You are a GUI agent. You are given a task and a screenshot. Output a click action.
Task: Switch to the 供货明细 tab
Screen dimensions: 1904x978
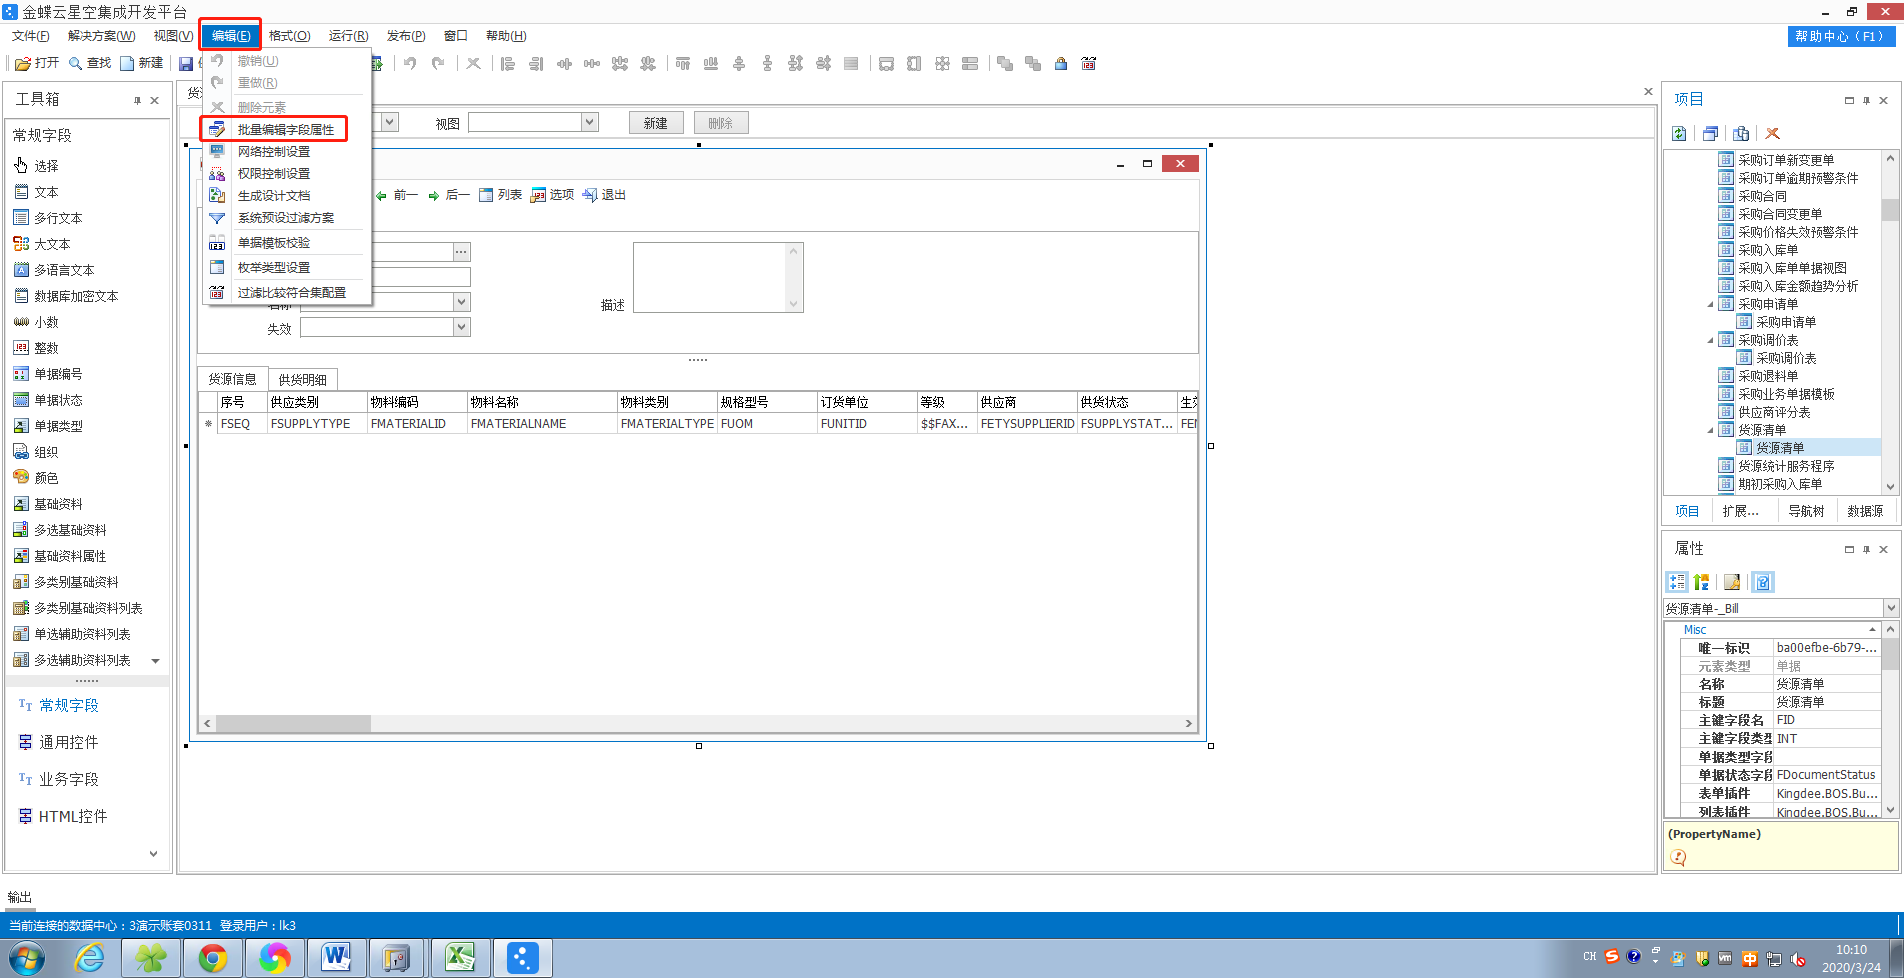tap(303, 380)
